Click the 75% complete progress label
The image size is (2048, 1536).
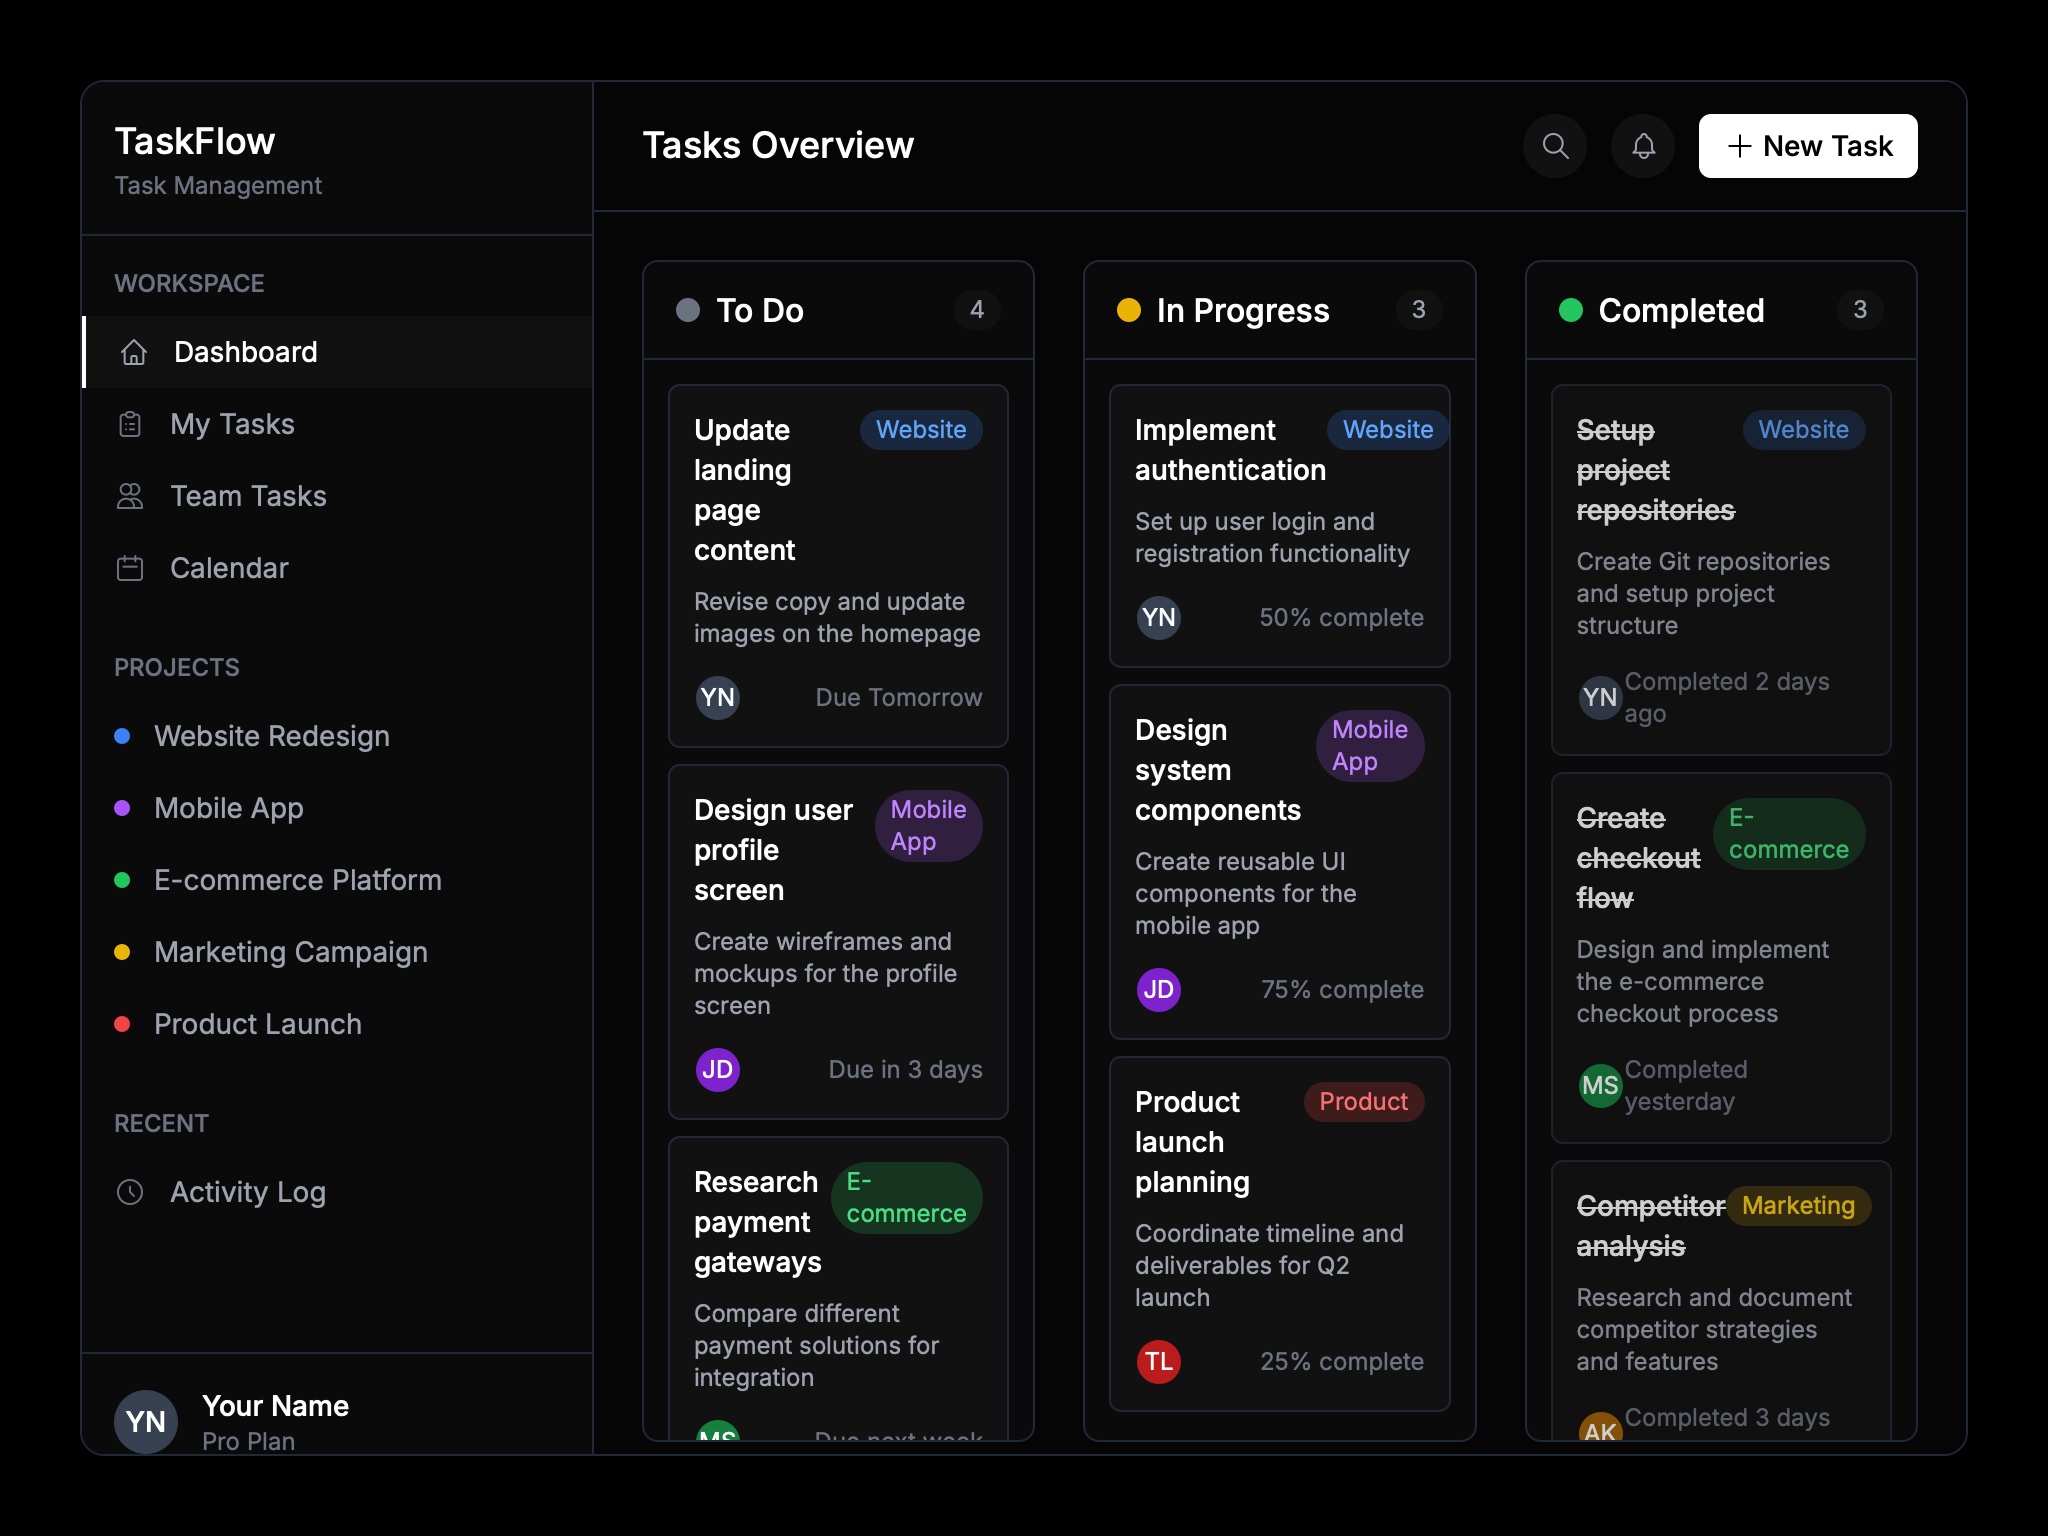pyautogui.click(x=1342, y=990)
